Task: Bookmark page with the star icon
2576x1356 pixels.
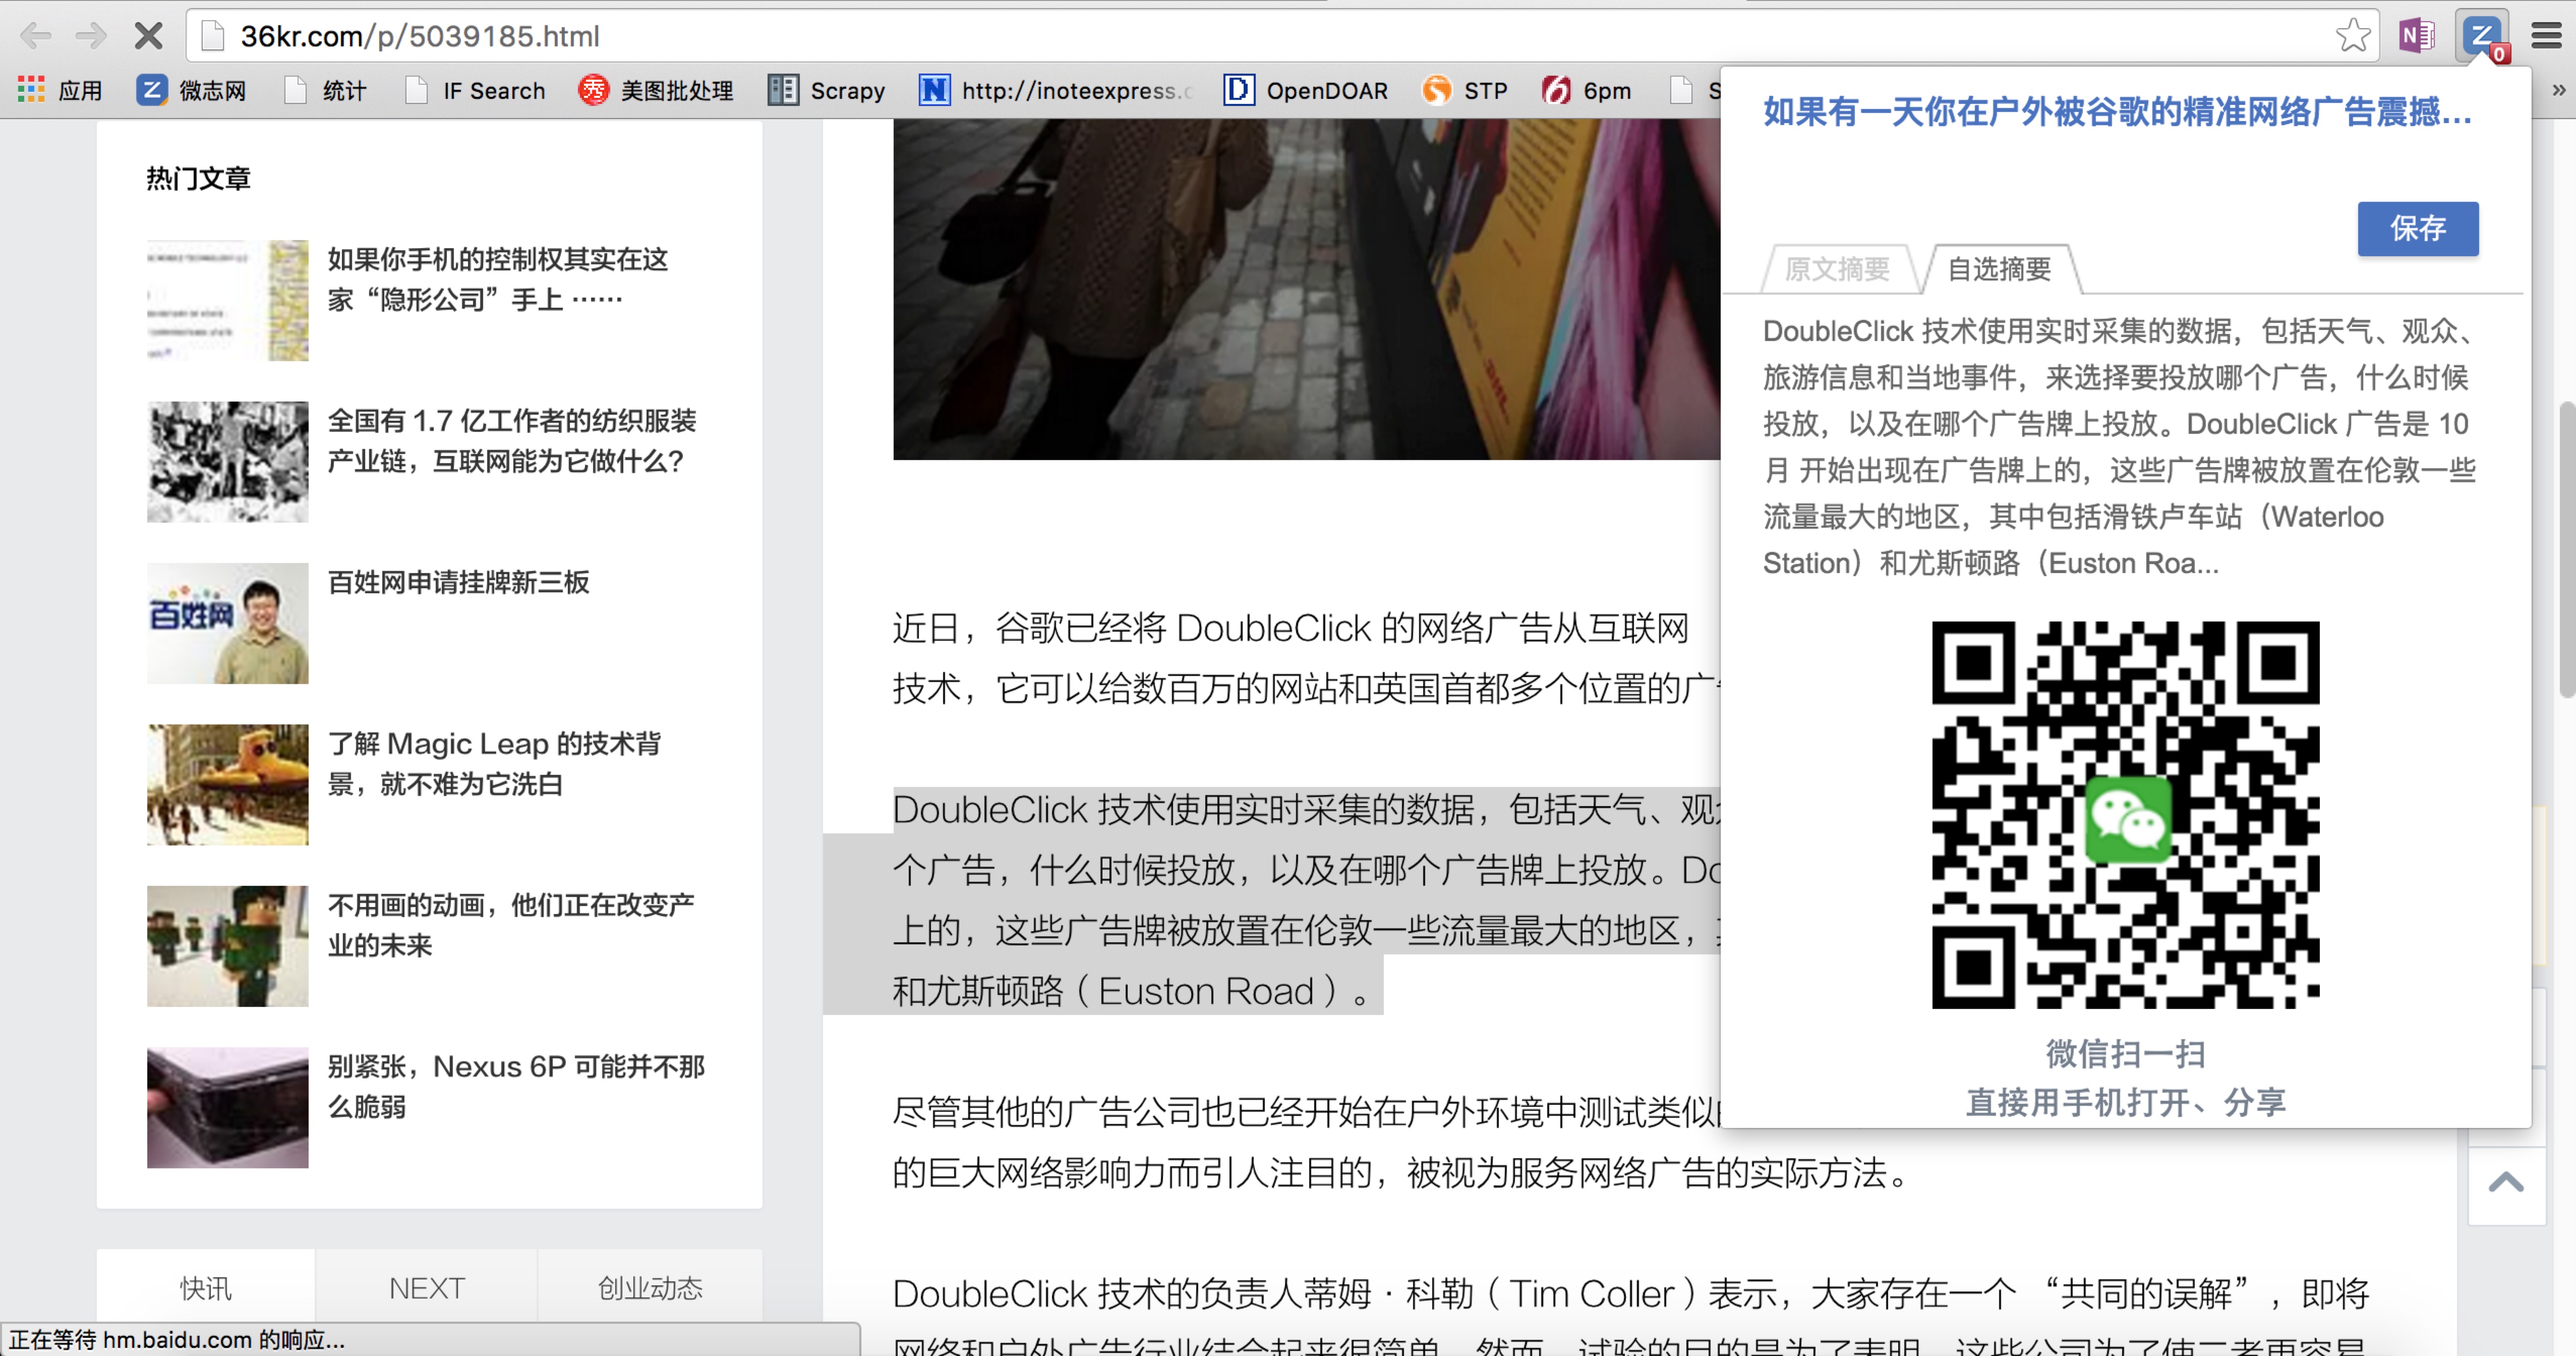Action: tap(2352, 36)
